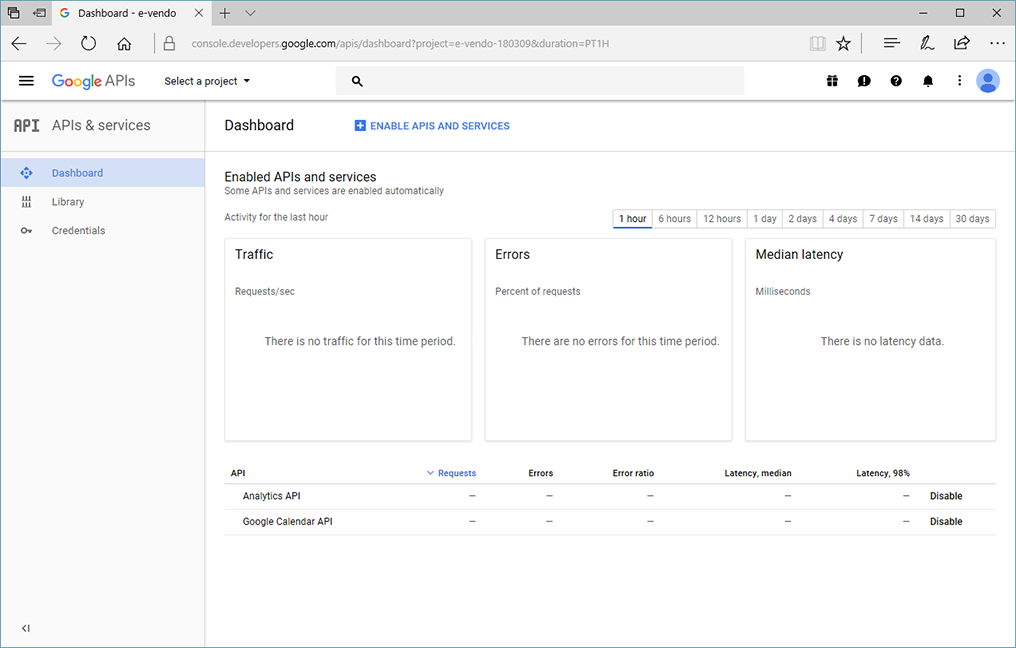
Task: Disable the Google Calendar API
Action: coord(946,522)
